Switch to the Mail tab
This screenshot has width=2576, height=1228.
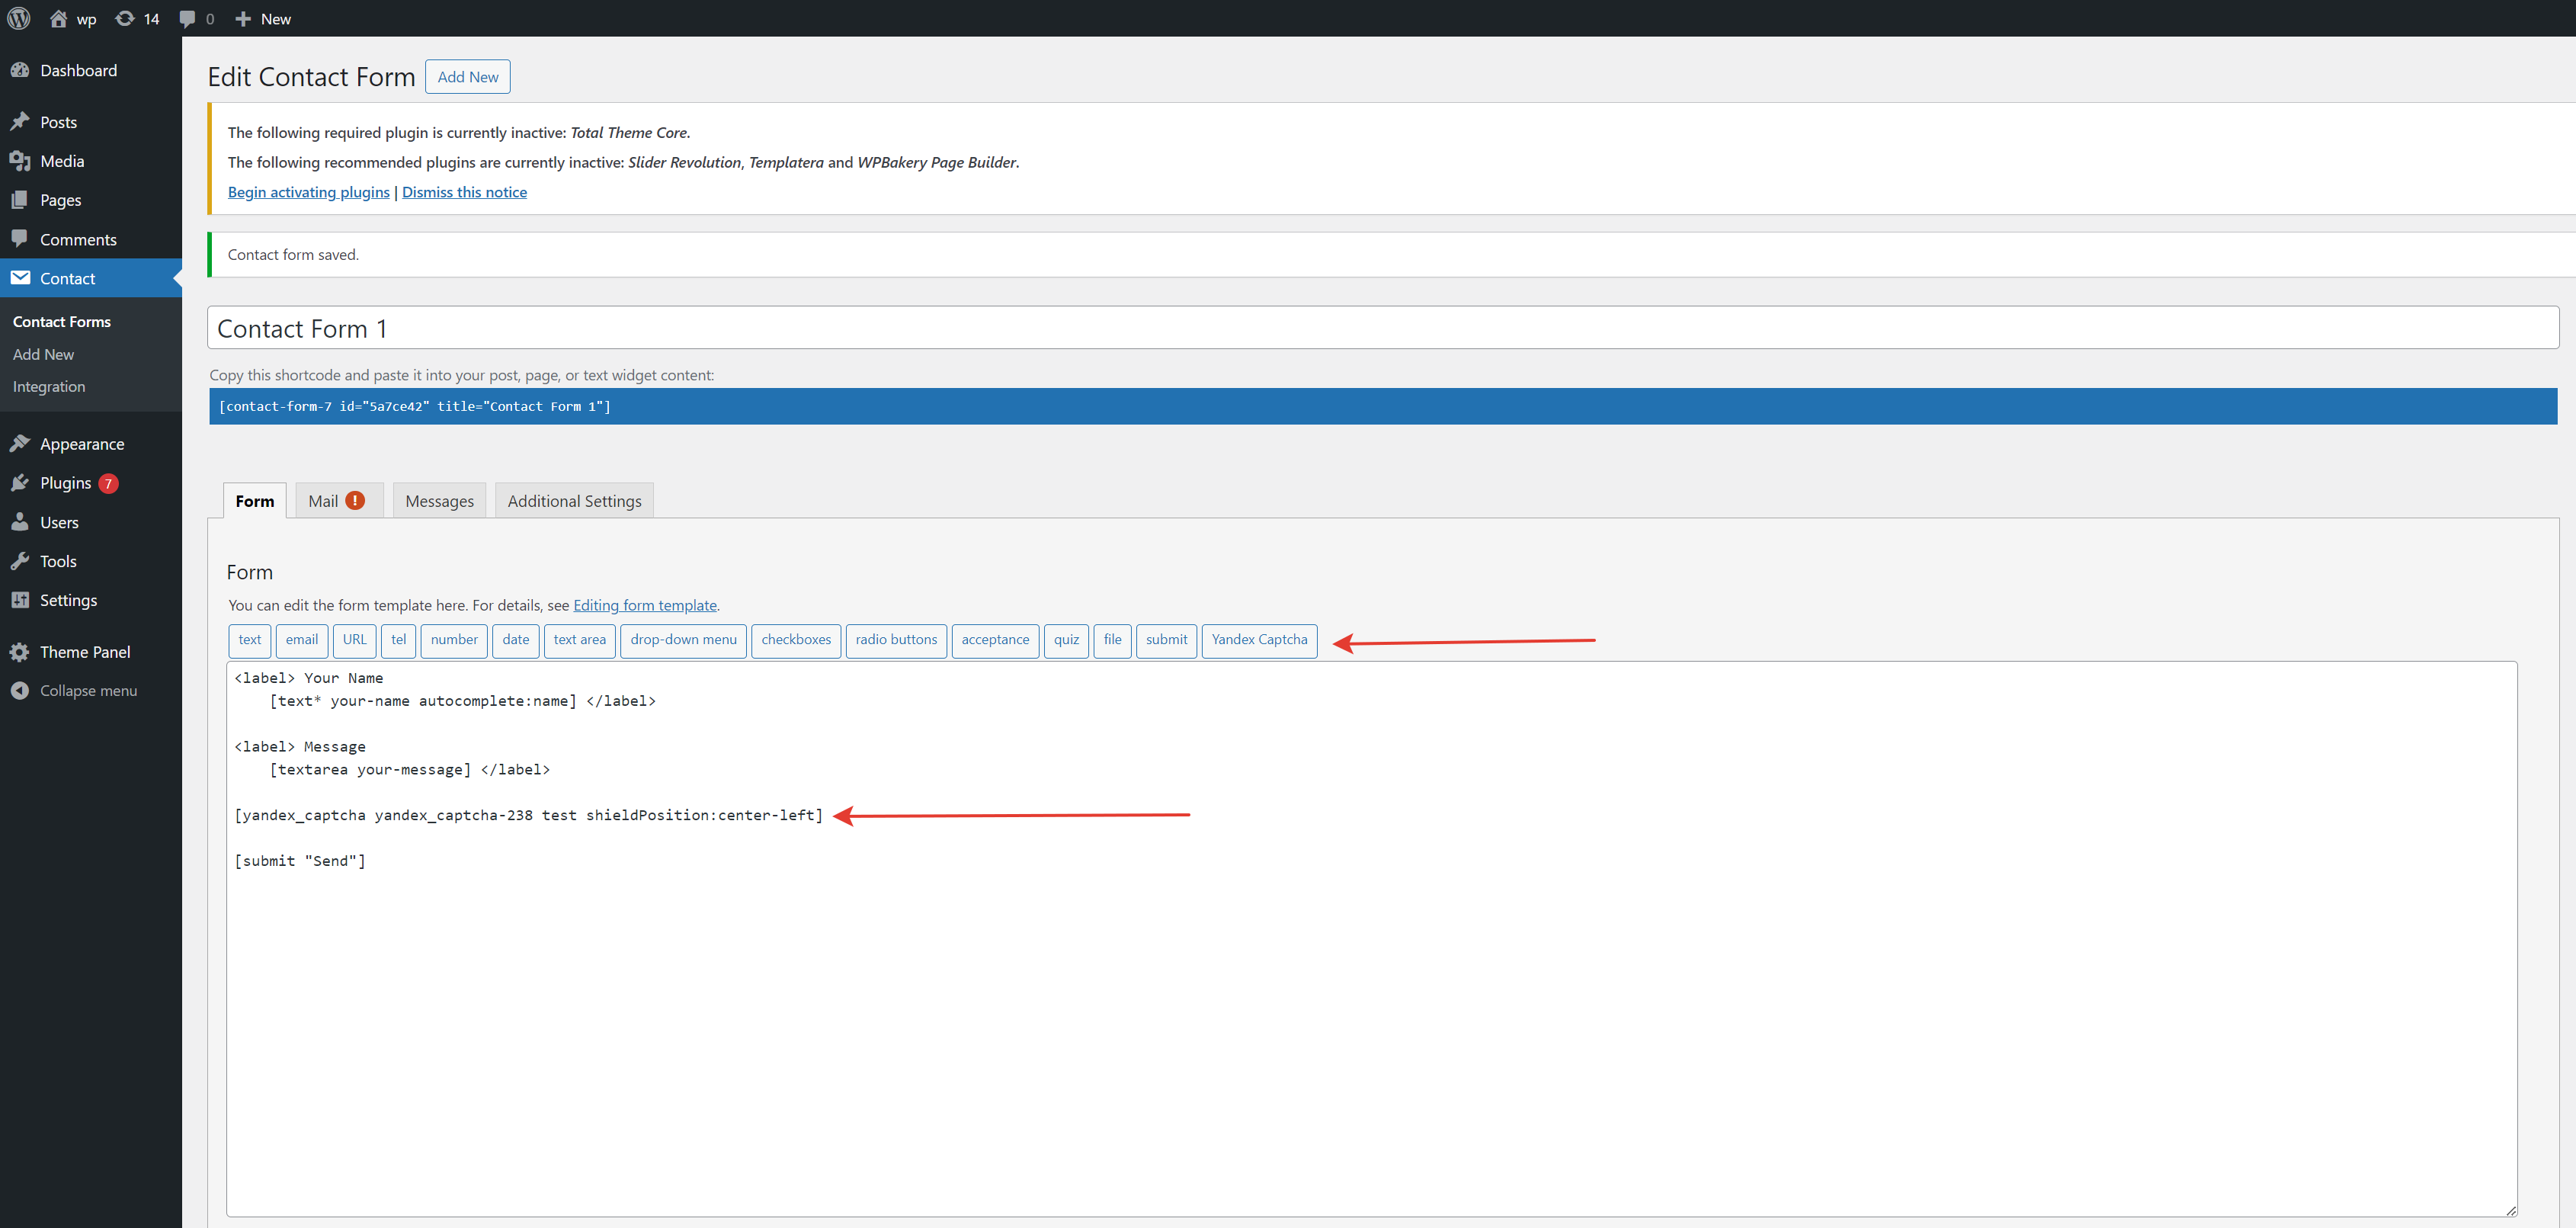point(335,500)
